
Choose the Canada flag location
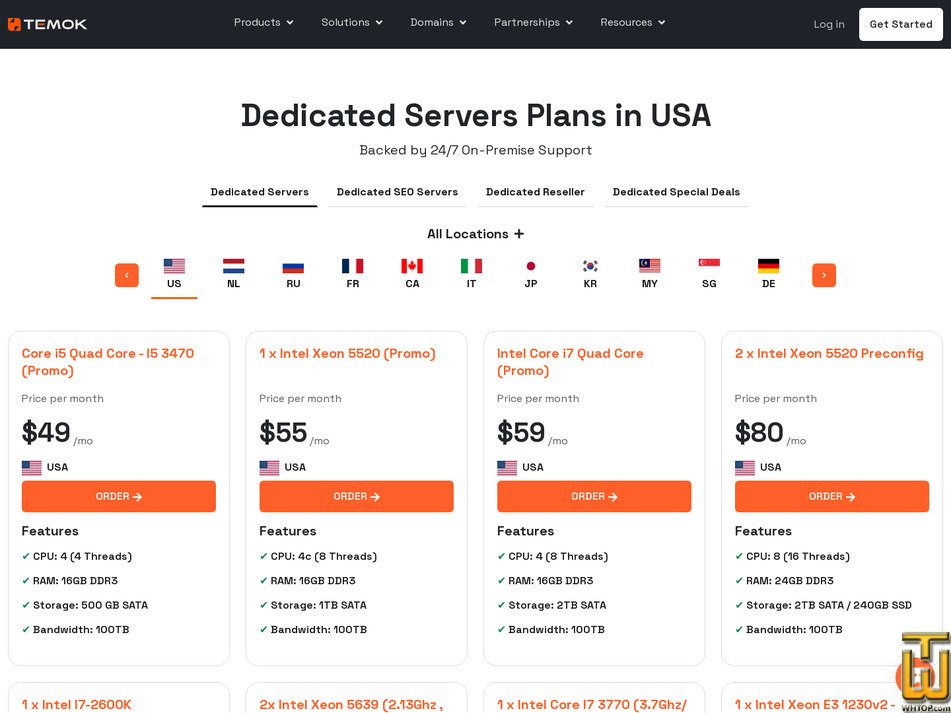click(412, 273)
